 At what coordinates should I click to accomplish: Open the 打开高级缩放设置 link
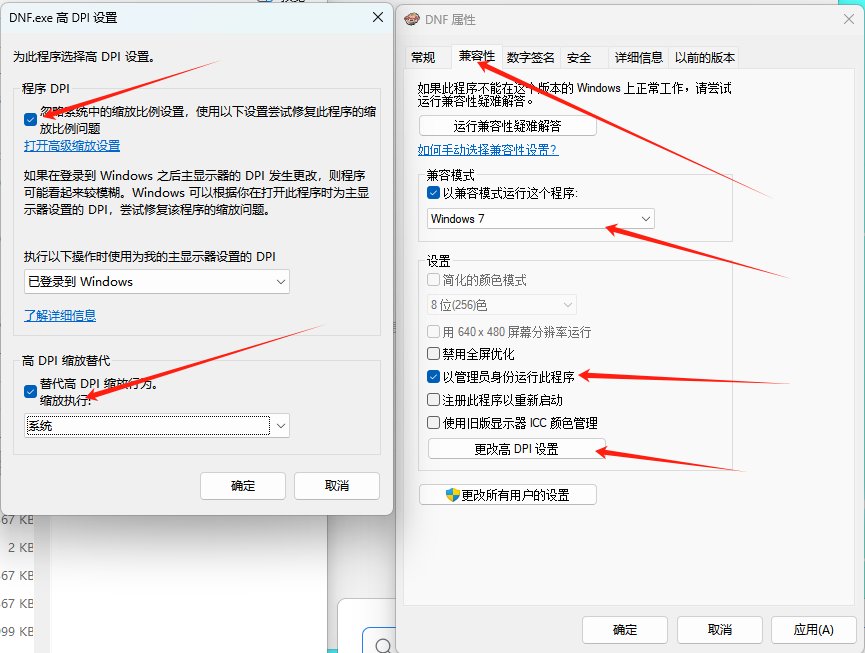[72, 146]
